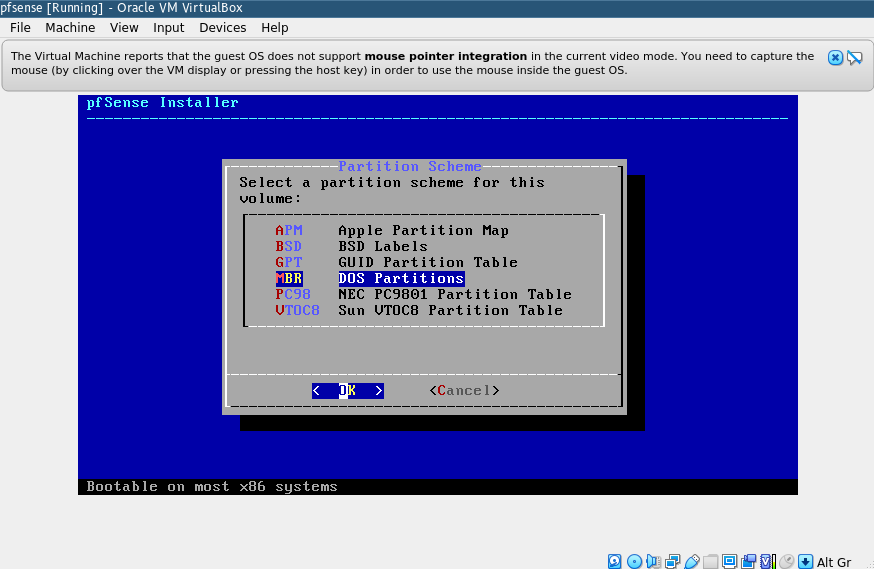Click the Alt Gr host key label
Image resolution: width=874 pixels, height=569 pixels.
(834, 562)
